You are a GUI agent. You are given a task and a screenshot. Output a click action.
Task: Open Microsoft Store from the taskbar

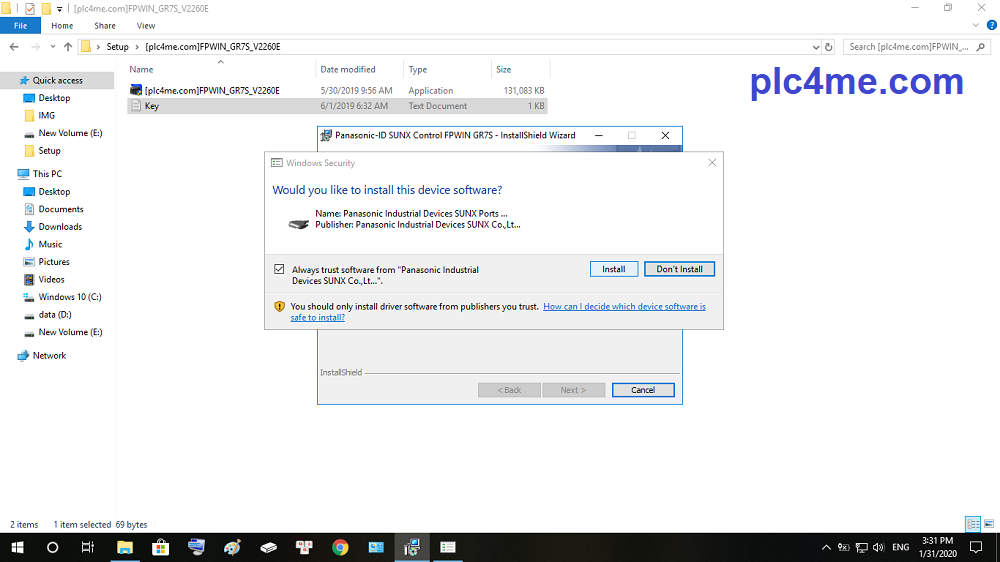(x=160, y=547)
